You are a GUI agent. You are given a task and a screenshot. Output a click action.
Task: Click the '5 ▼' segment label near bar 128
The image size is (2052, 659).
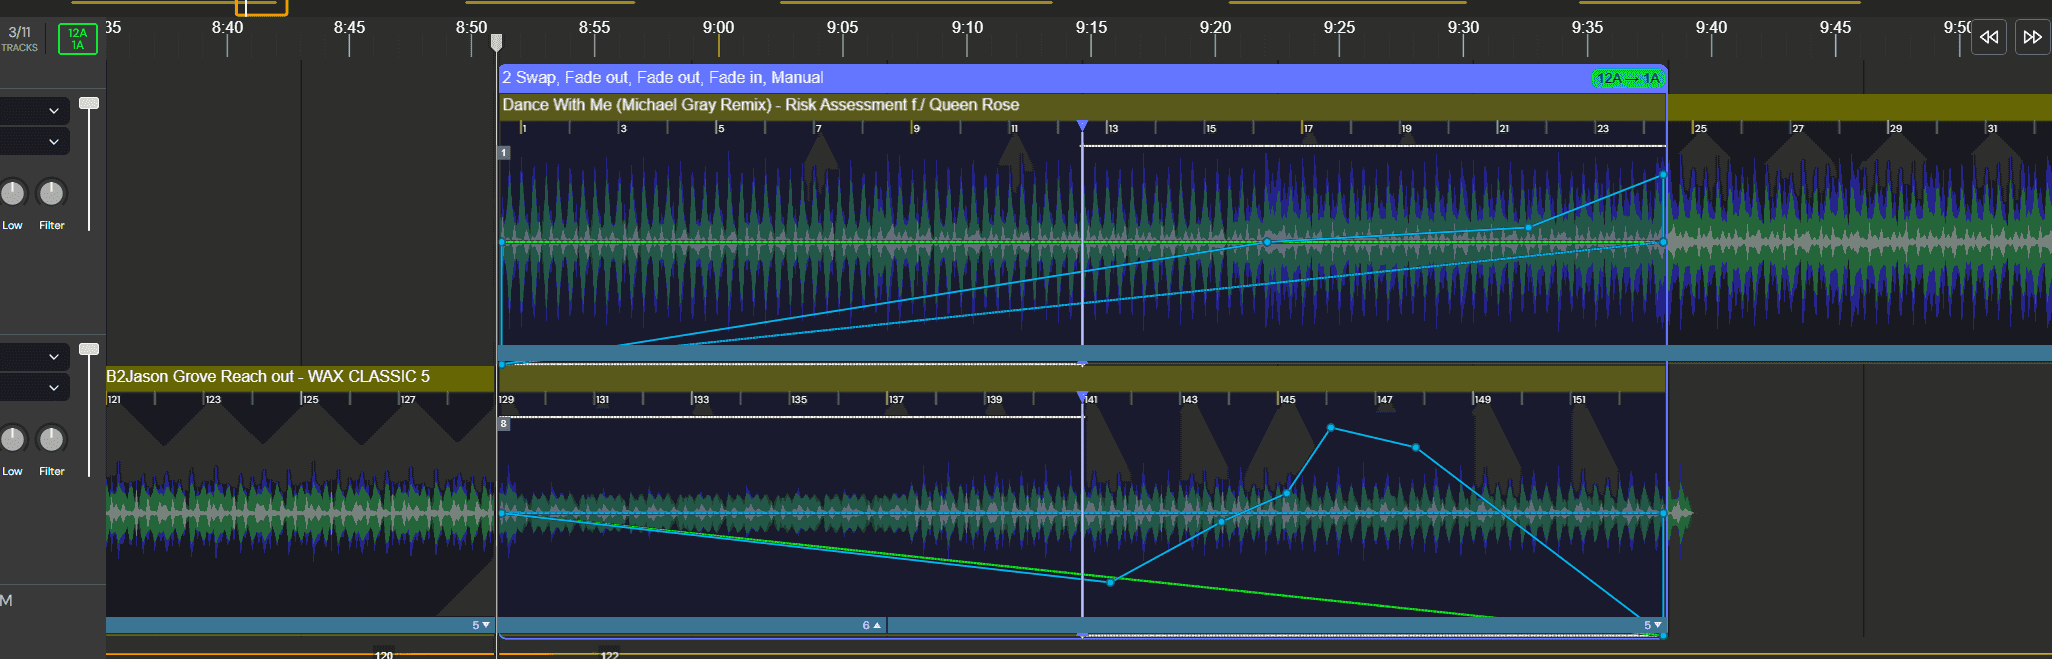(481, 625)
